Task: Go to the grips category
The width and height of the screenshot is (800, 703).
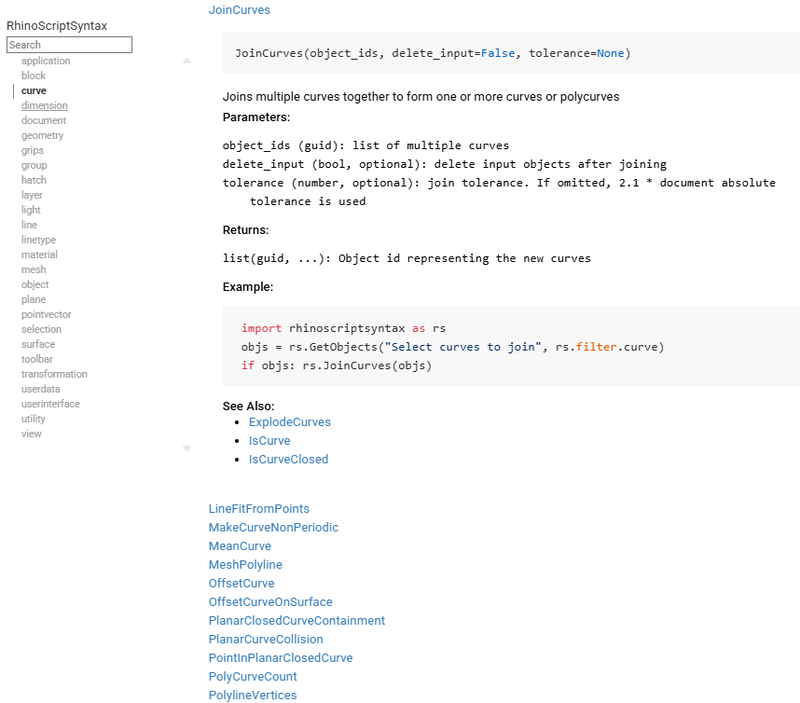Action: 32,150
